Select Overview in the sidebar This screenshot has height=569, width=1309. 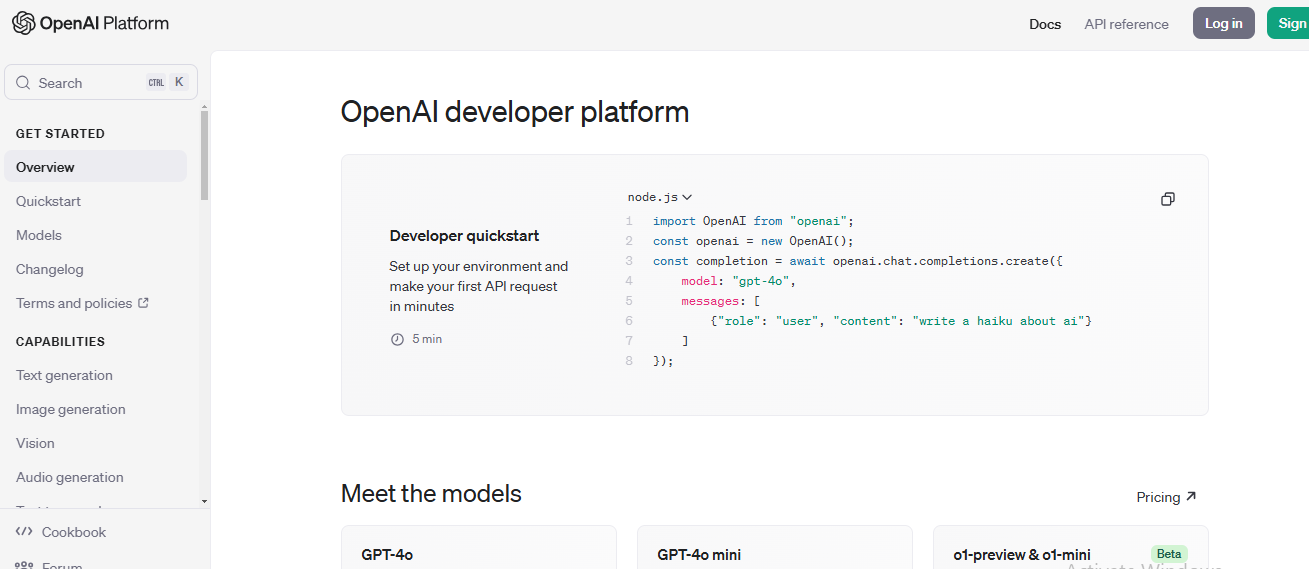tap(95, 167)
